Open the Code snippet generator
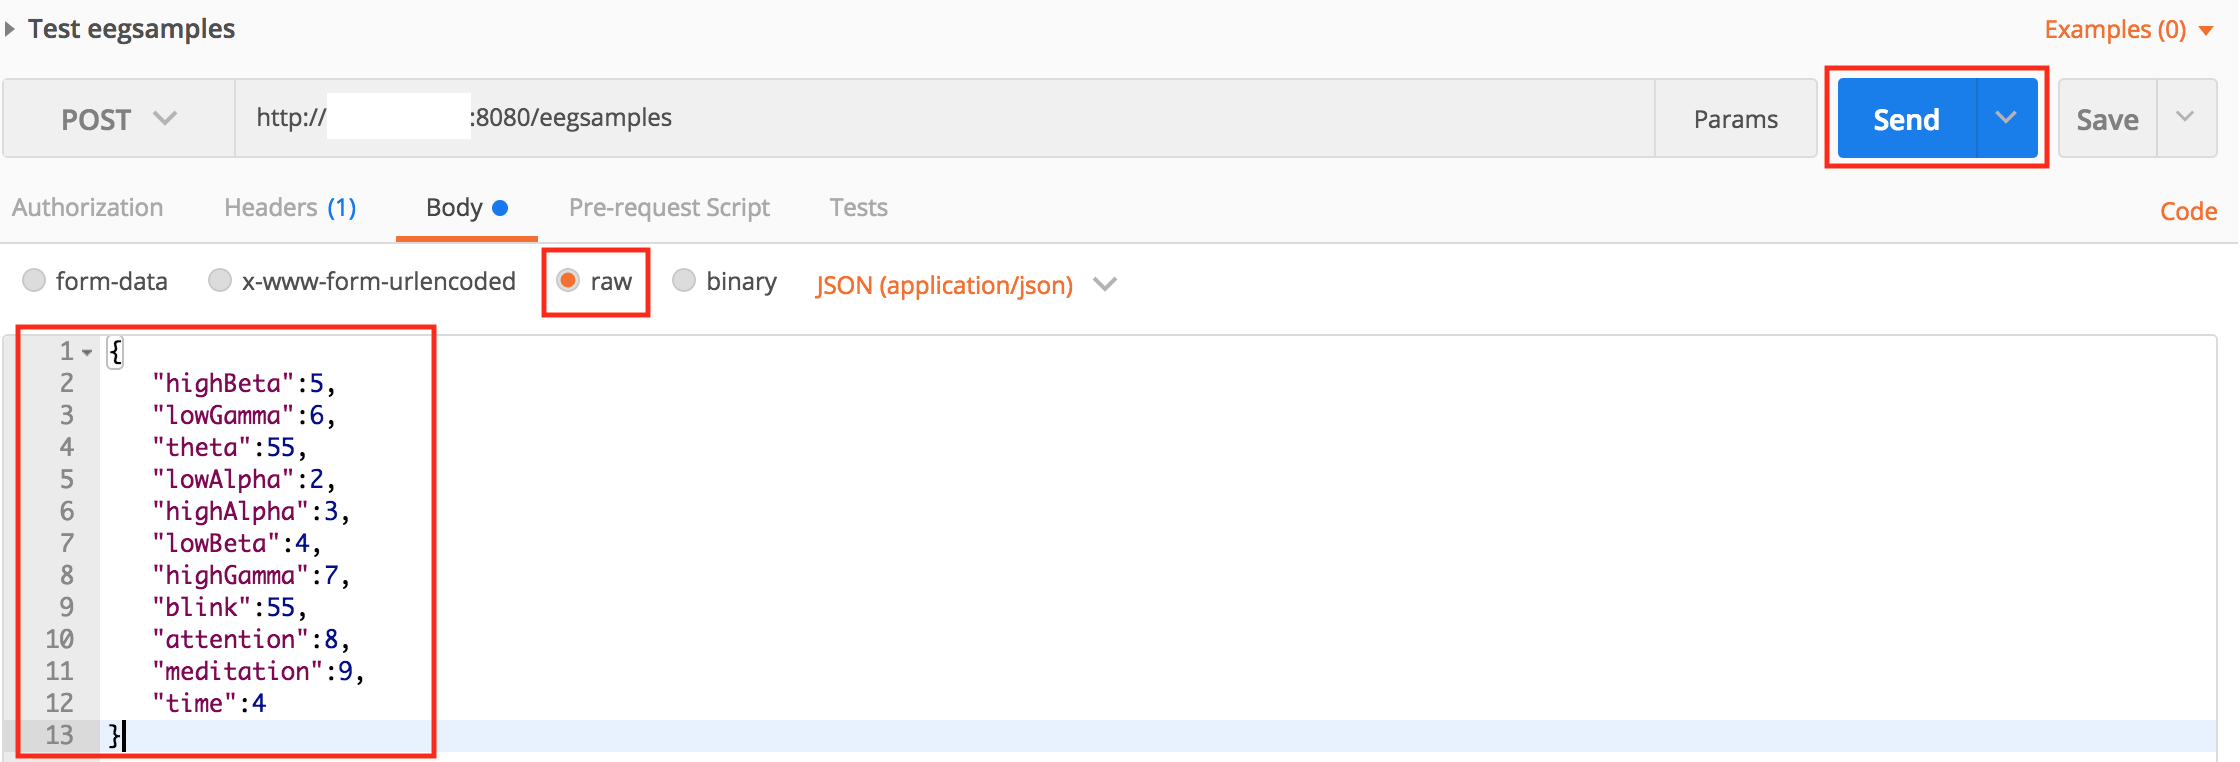This screenshot has width=2240, height=762. [2188, 210]
